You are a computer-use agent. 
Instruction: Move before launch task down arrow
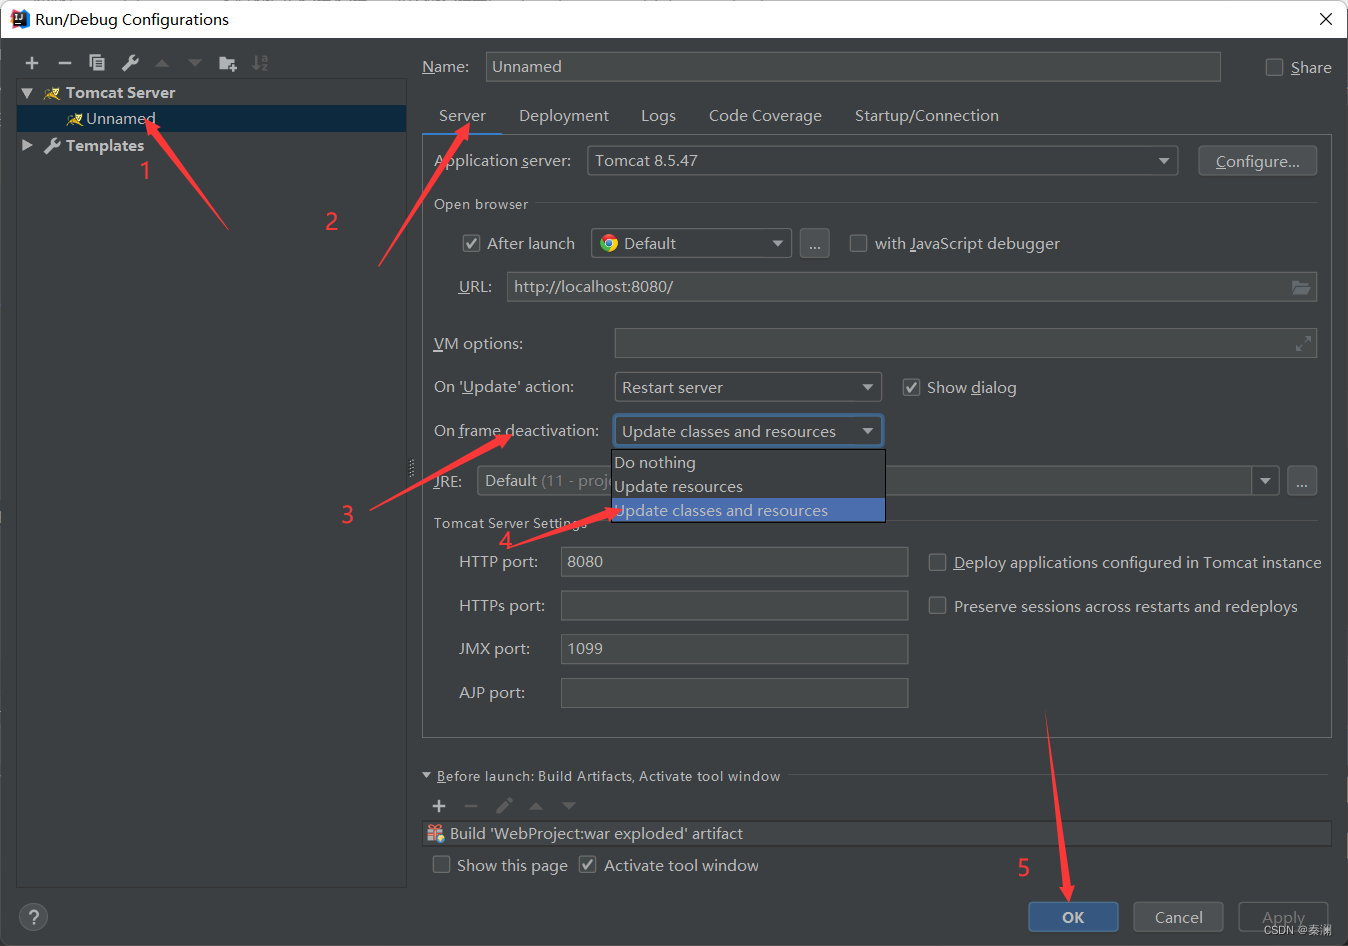569,806
